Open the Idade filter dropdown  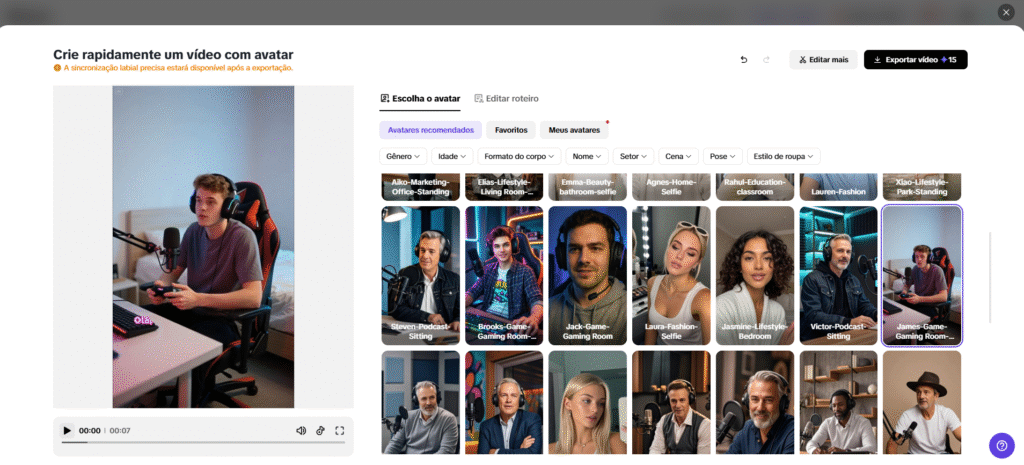click(452, 157)
